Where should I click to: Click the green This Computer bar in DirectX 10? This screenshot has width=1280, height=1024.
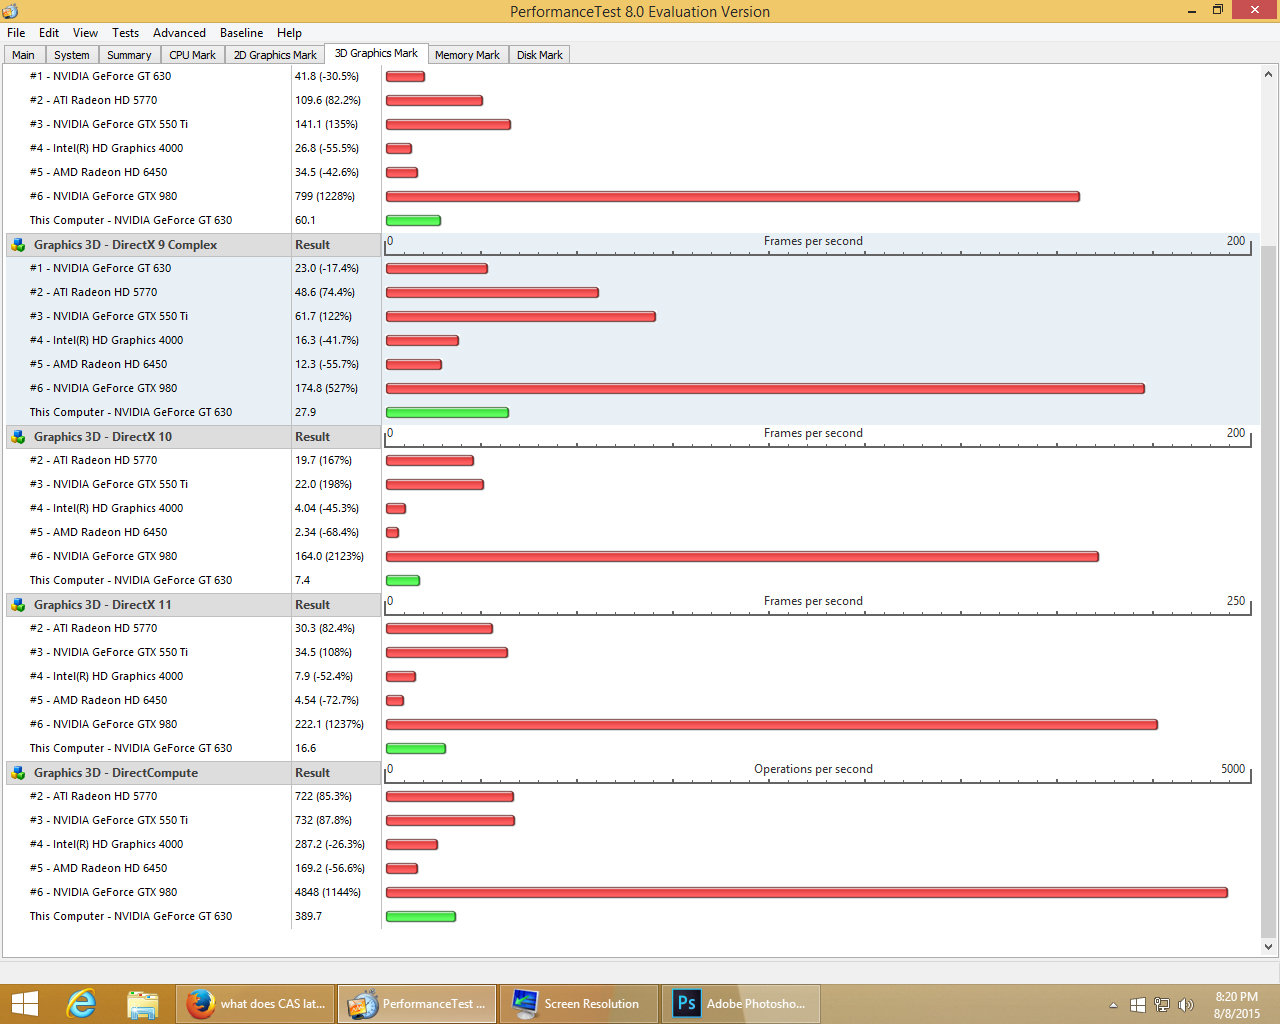403,580
